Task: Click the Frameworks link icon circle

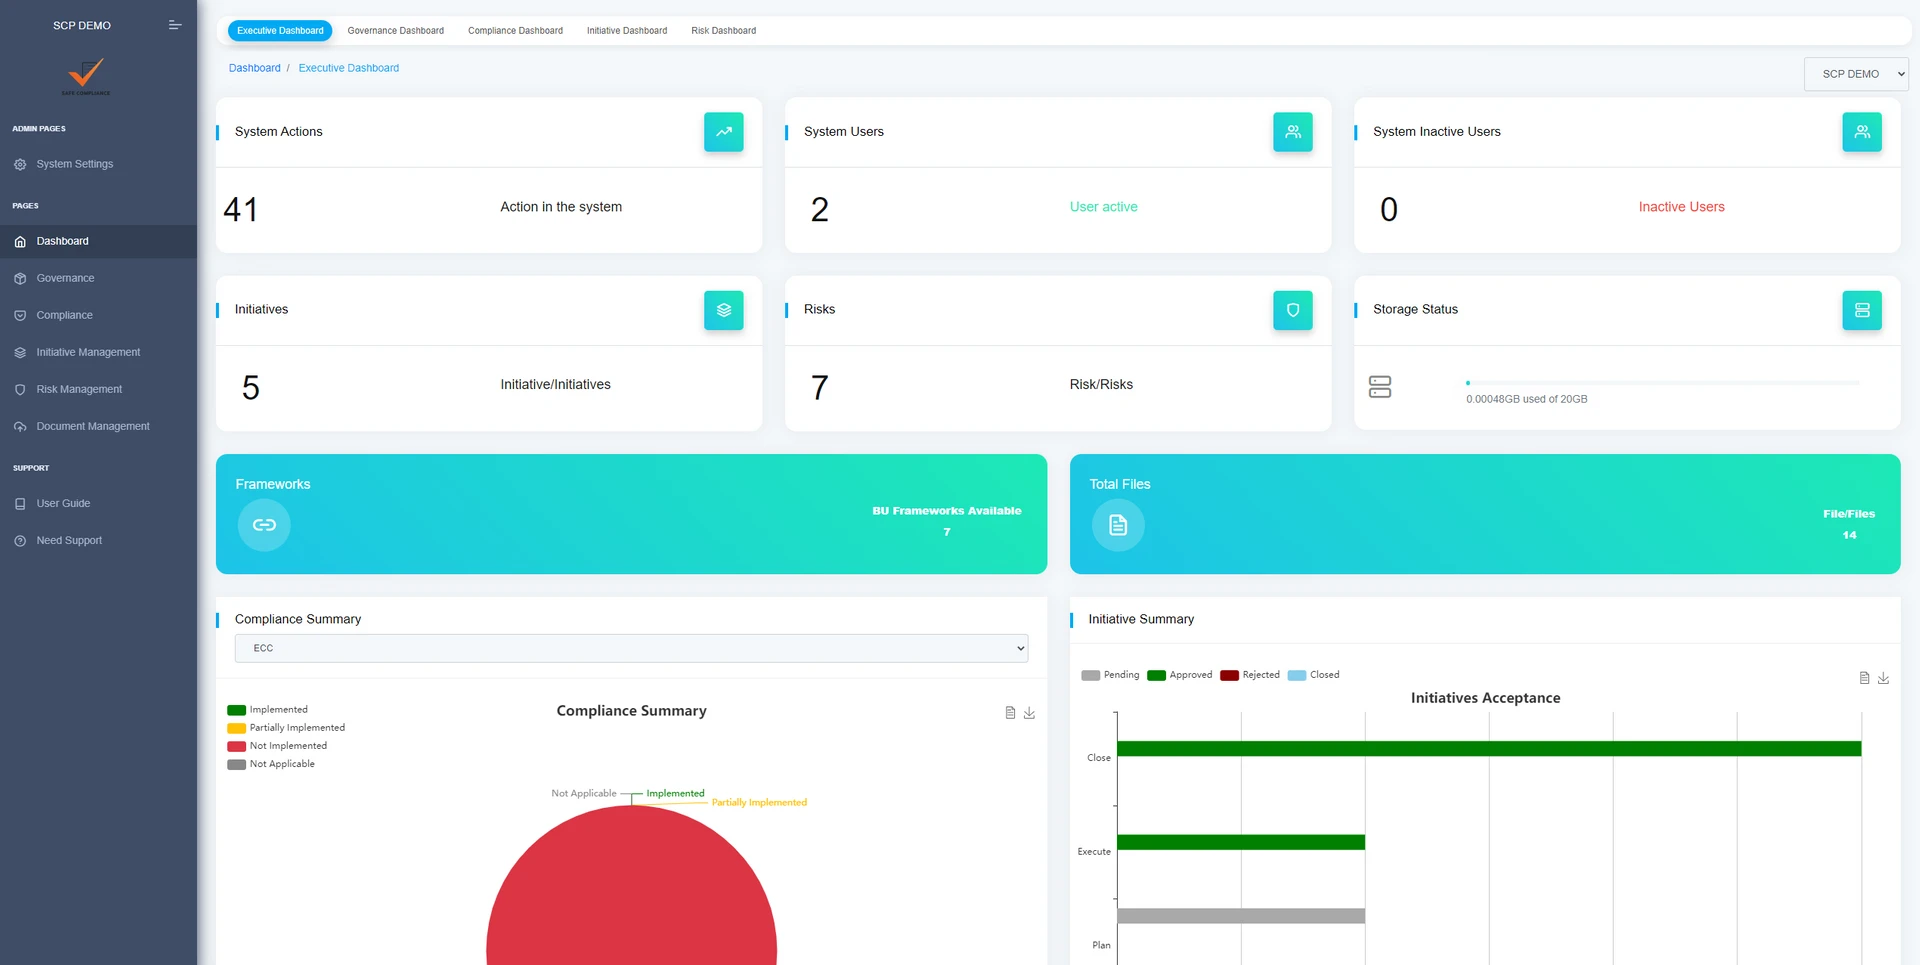Action: (x=264, y=524)
